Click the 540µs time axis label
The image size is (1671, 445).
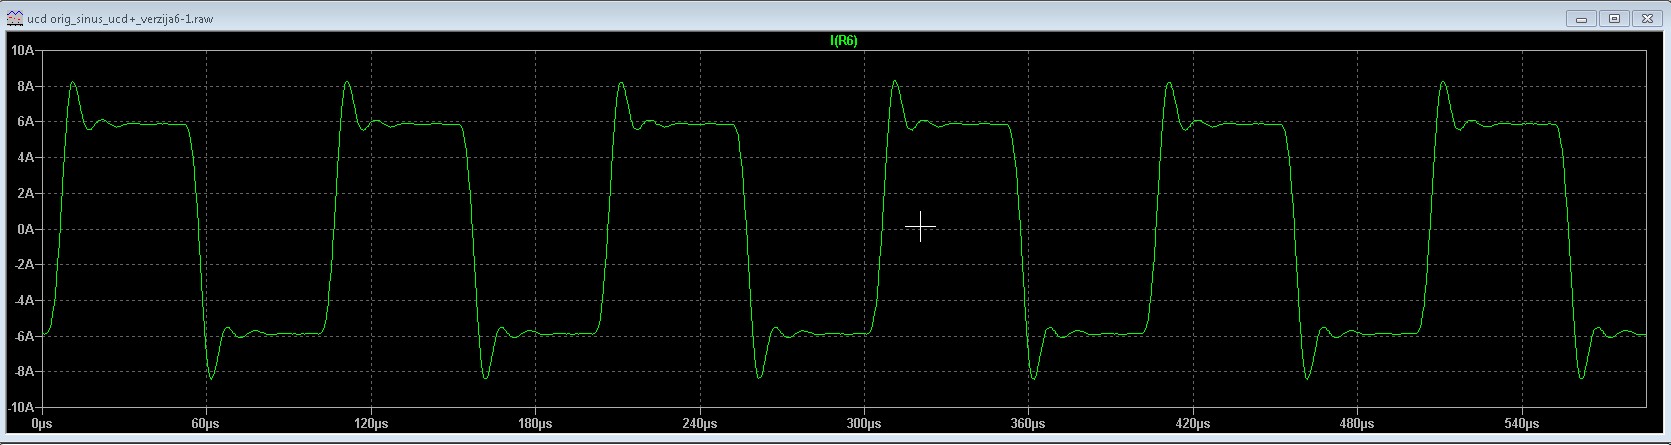[x=1520, y=424]
